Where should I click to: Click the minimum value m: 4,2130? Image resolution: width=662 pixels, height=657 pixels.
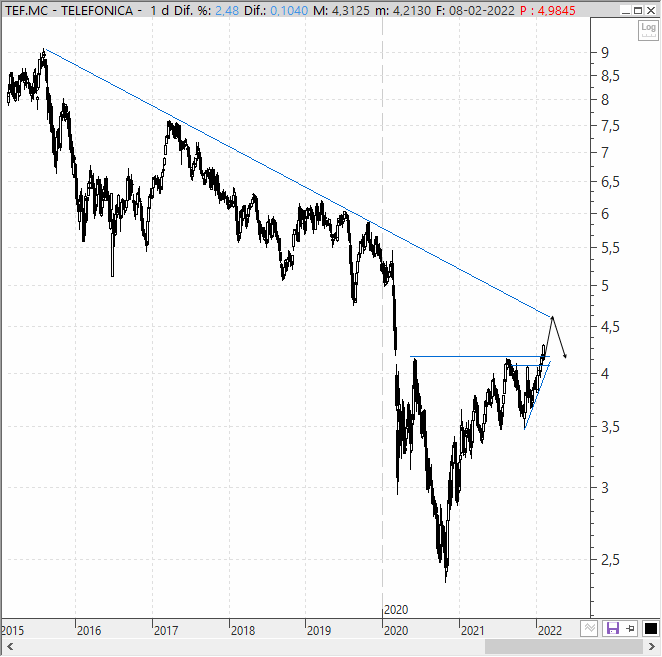[x=403, y=10]
